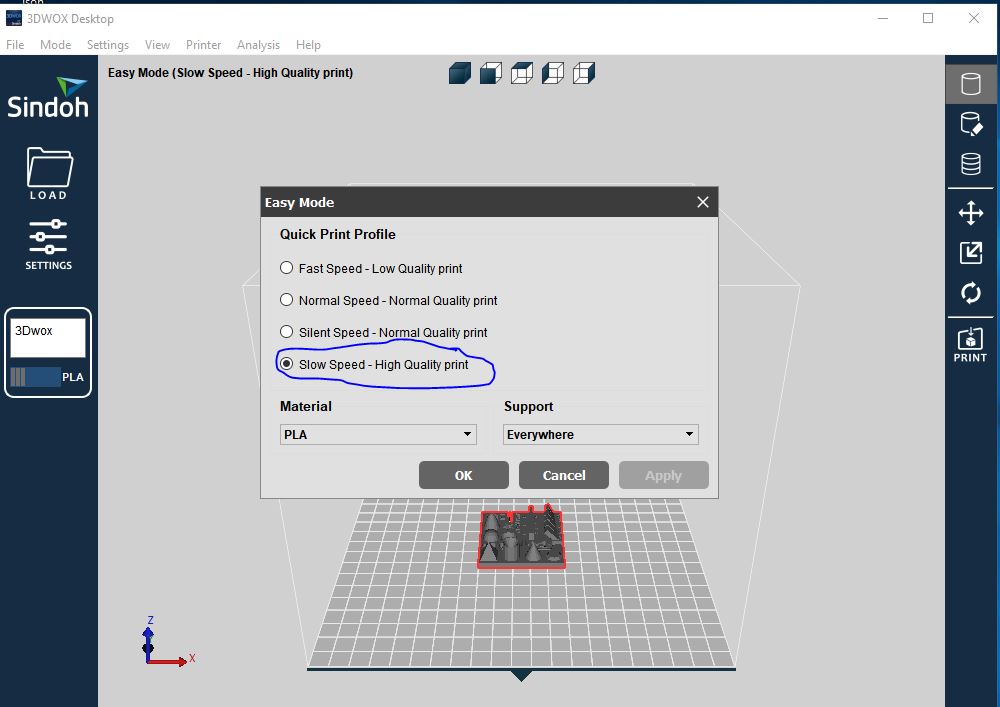The width and height of the screenshot is (1000, 707).
Task: Open the File menu
Action: [15, 45]
